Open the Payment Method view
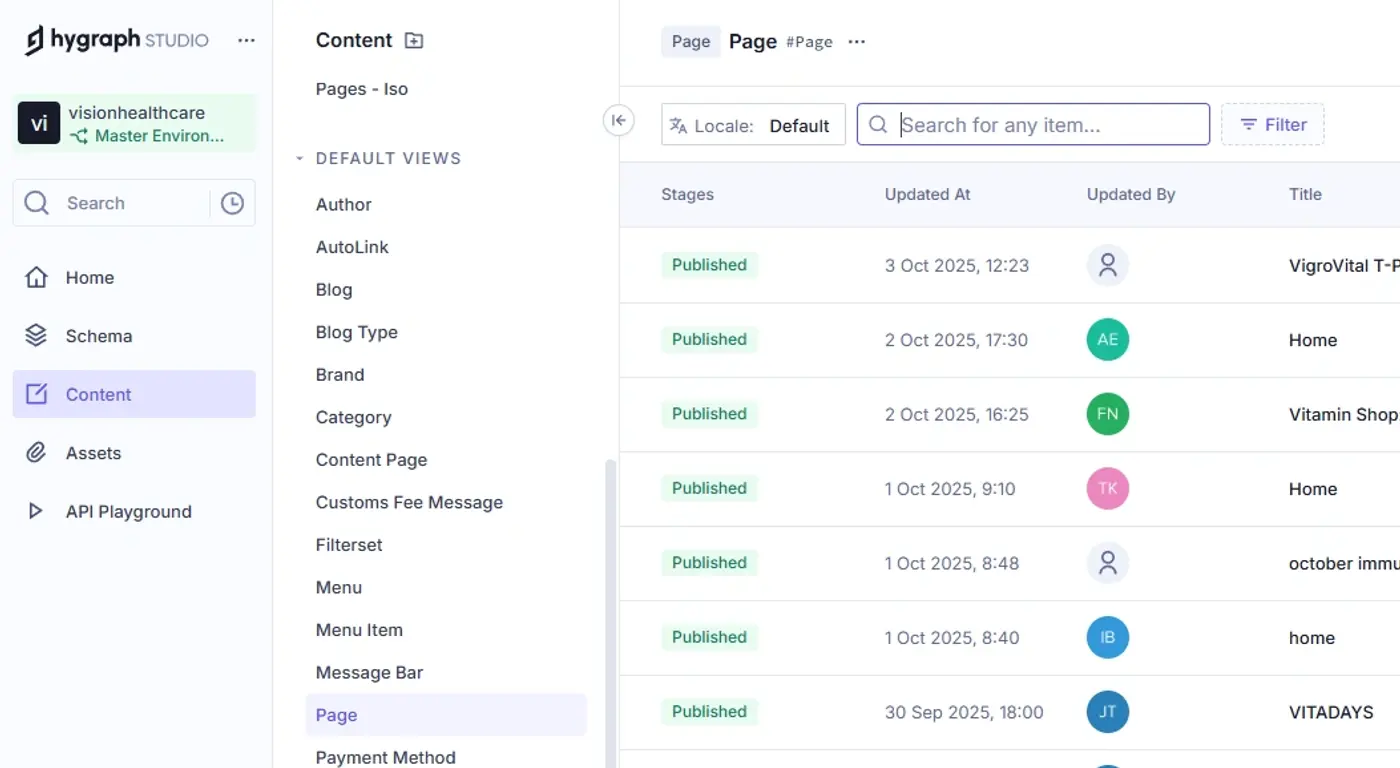1400x768 pixels. tap(385, 757)
